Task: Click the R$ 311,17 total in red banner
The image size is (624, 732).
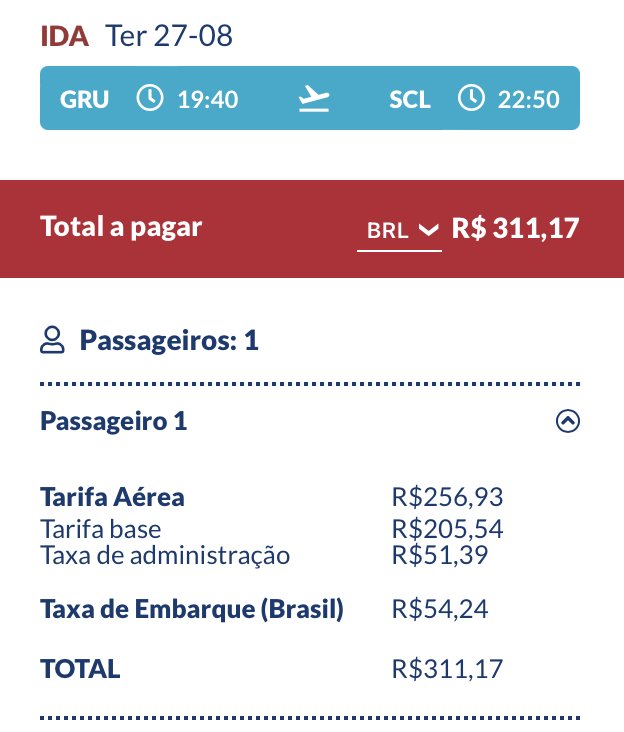Action: click(x=515, y=228)
